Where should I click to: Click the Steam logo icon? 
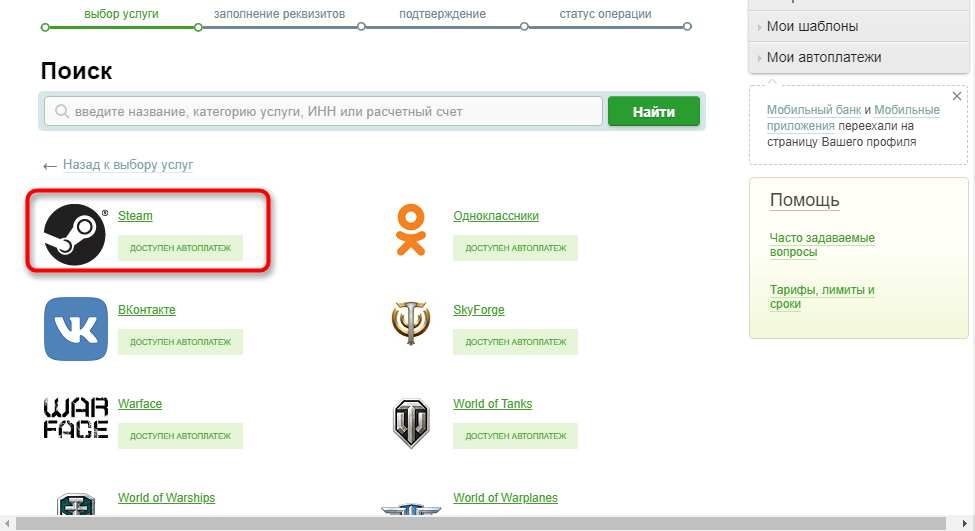75,234
